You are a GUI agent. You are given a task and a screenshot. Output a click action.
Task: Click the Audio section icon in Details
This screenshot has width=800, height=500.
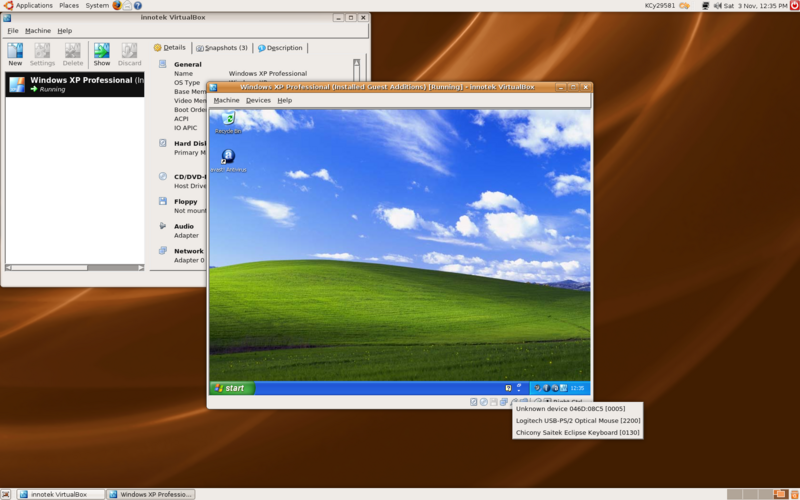click(x=162, y=226)
